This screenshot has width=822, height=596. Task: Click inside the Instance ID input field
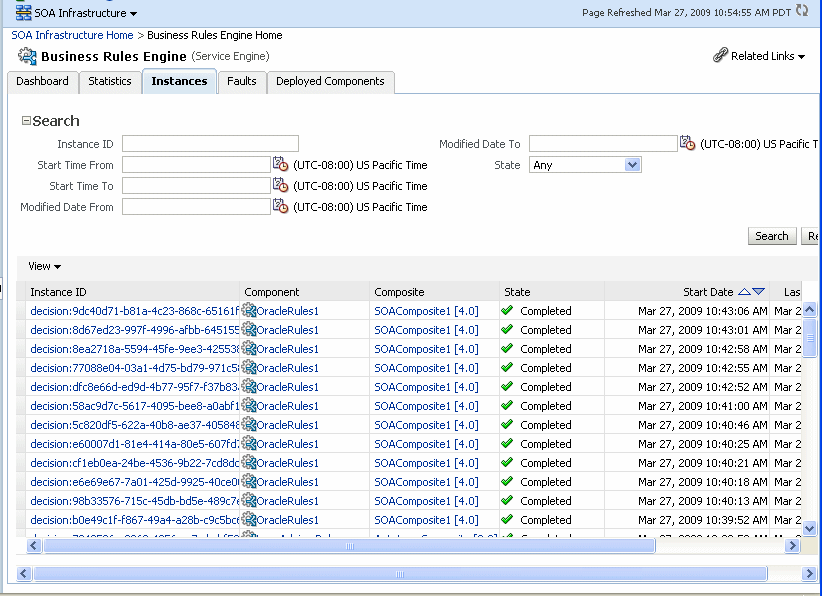click(x=209, y=143)
